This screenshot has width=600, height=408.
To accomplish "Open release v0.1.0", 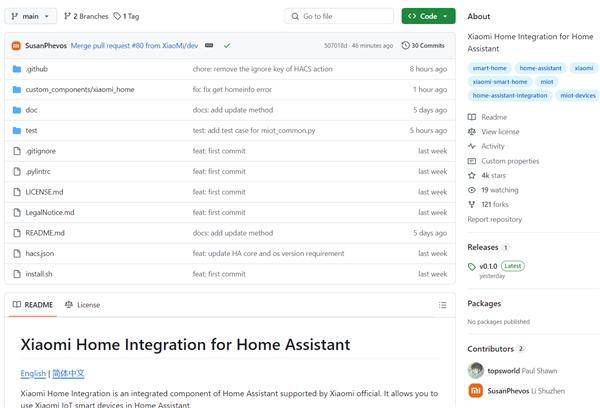I will [488, 266].
